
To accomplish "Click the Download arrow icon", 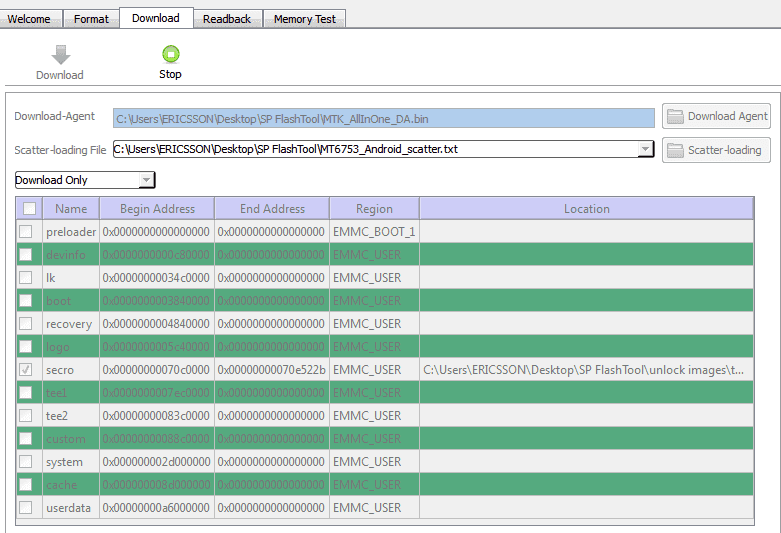I will [x=60, y=55].
